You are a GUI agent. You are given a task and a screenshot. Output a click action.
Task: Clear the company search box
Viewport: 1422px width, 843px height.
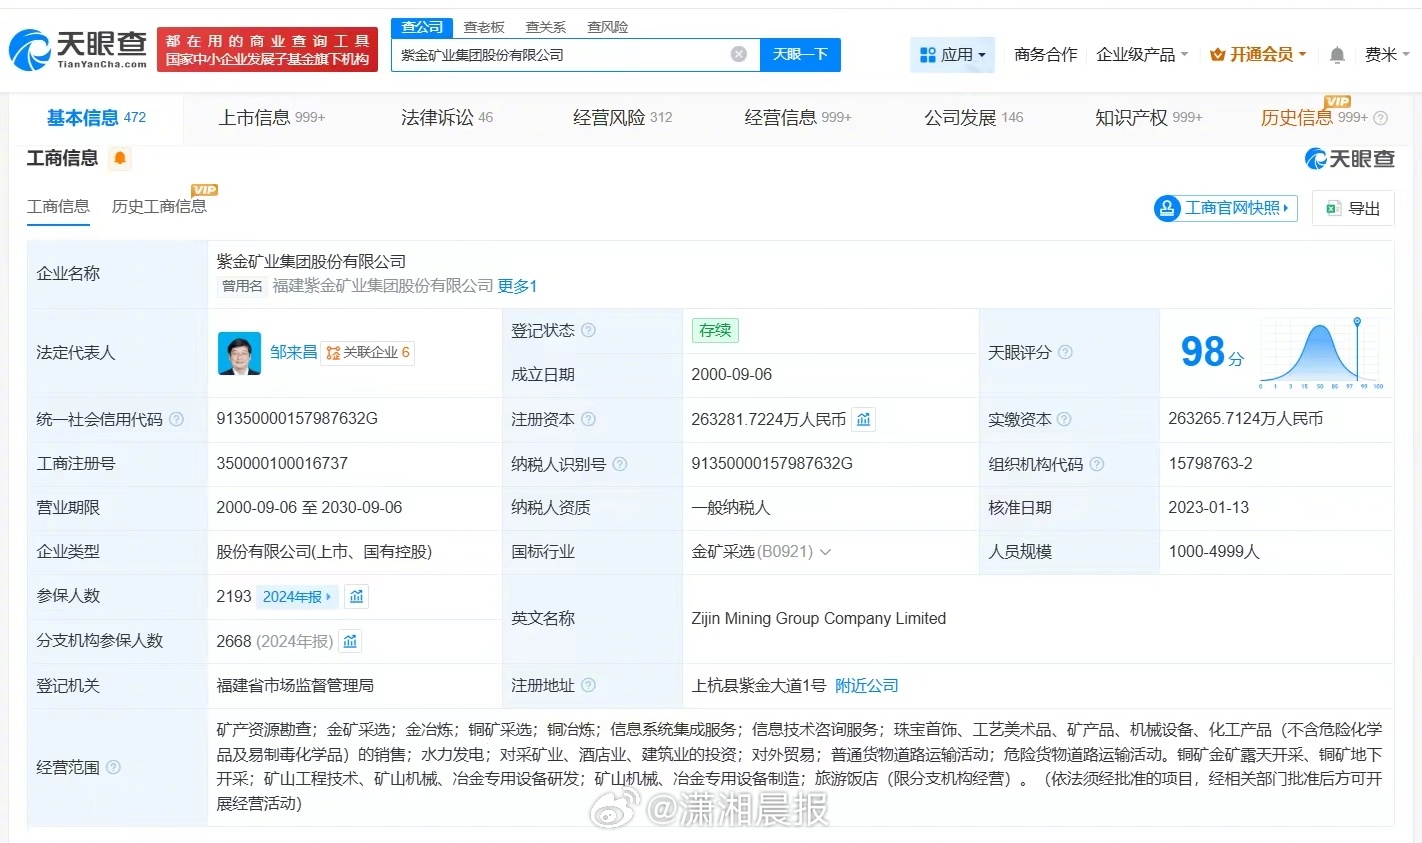pos(739,54)
